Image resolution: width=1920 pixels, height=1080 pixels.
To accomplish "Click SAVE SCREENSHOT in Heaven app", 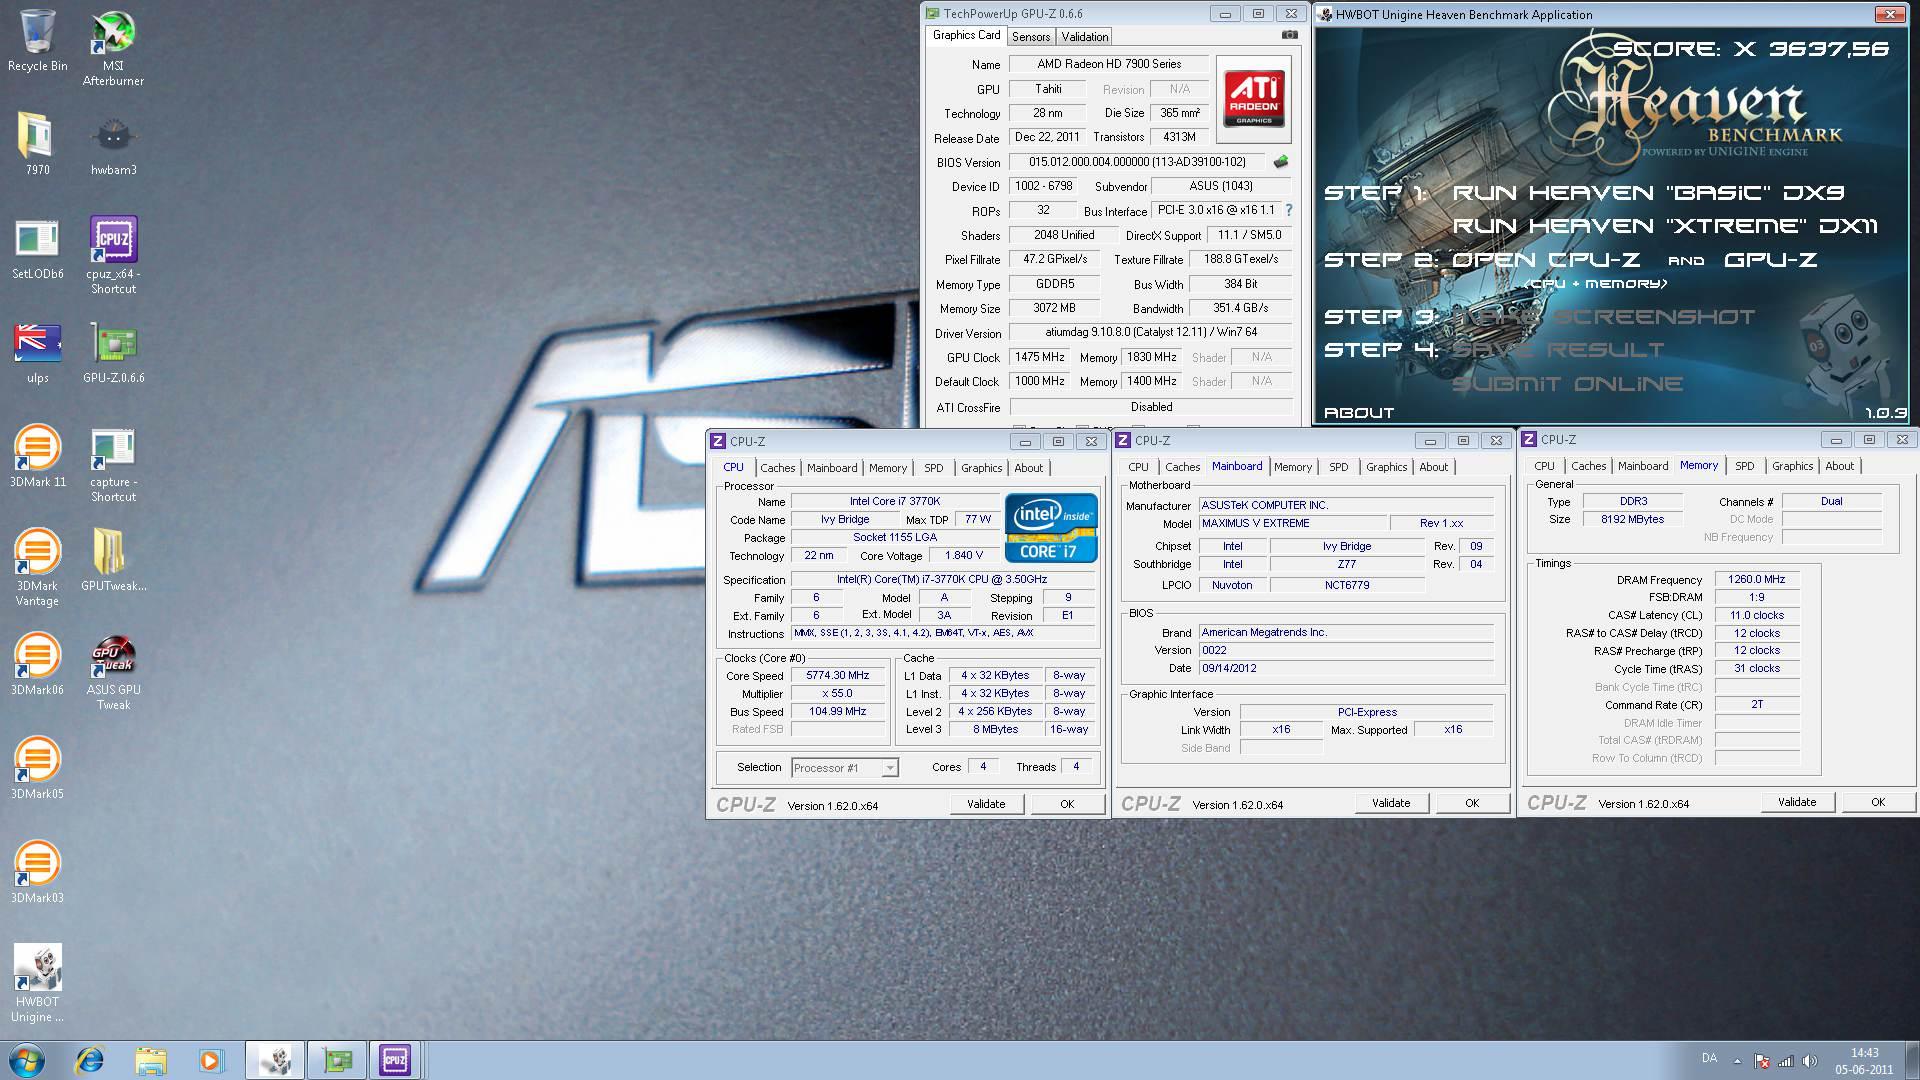I will 1604,317.
